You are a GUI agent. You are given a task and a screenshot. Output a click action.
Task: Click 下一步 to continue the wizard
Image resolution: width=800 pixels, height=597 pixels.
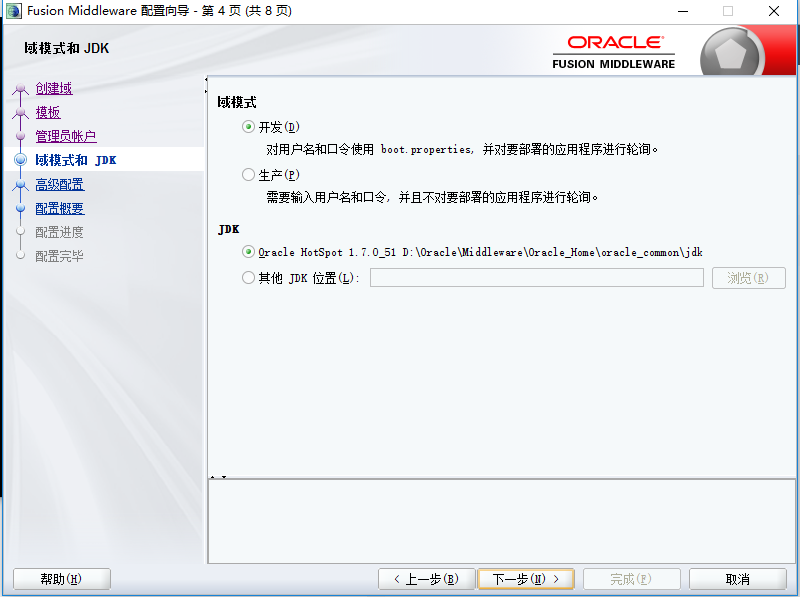coord(525,578)
